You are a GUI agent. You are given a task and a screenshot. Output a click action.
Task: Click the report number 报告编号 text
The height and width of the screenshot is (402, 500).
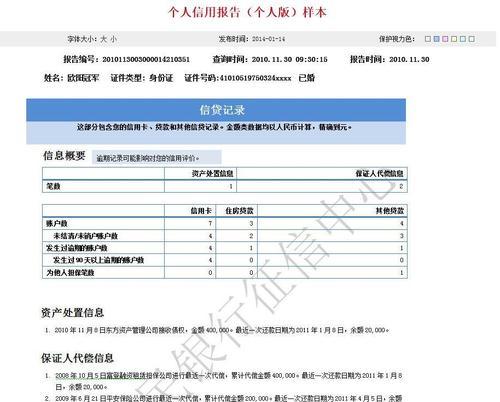point(127,59)
